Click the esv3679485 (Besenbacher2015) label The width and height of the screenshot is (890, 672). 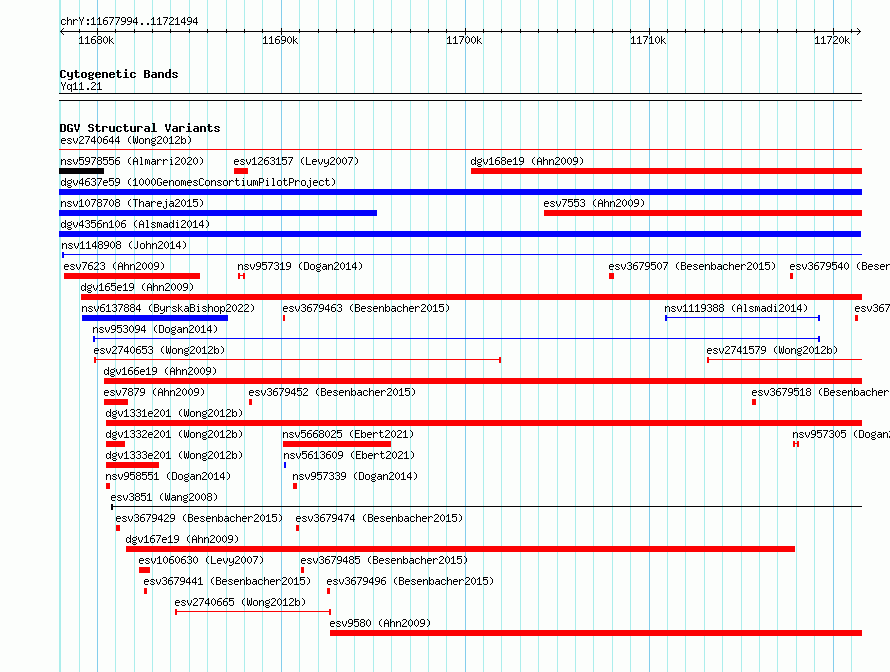tap(384, 560)
